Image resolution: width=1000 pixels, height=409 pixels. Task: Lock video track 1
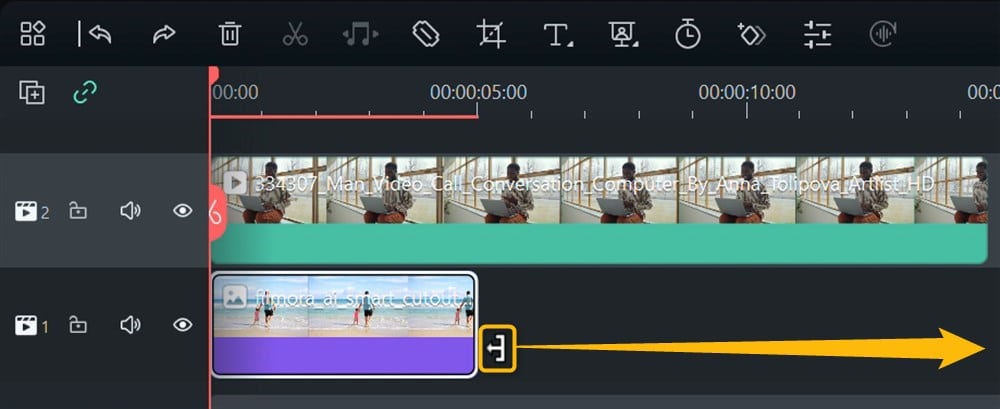tap(78, 325)
